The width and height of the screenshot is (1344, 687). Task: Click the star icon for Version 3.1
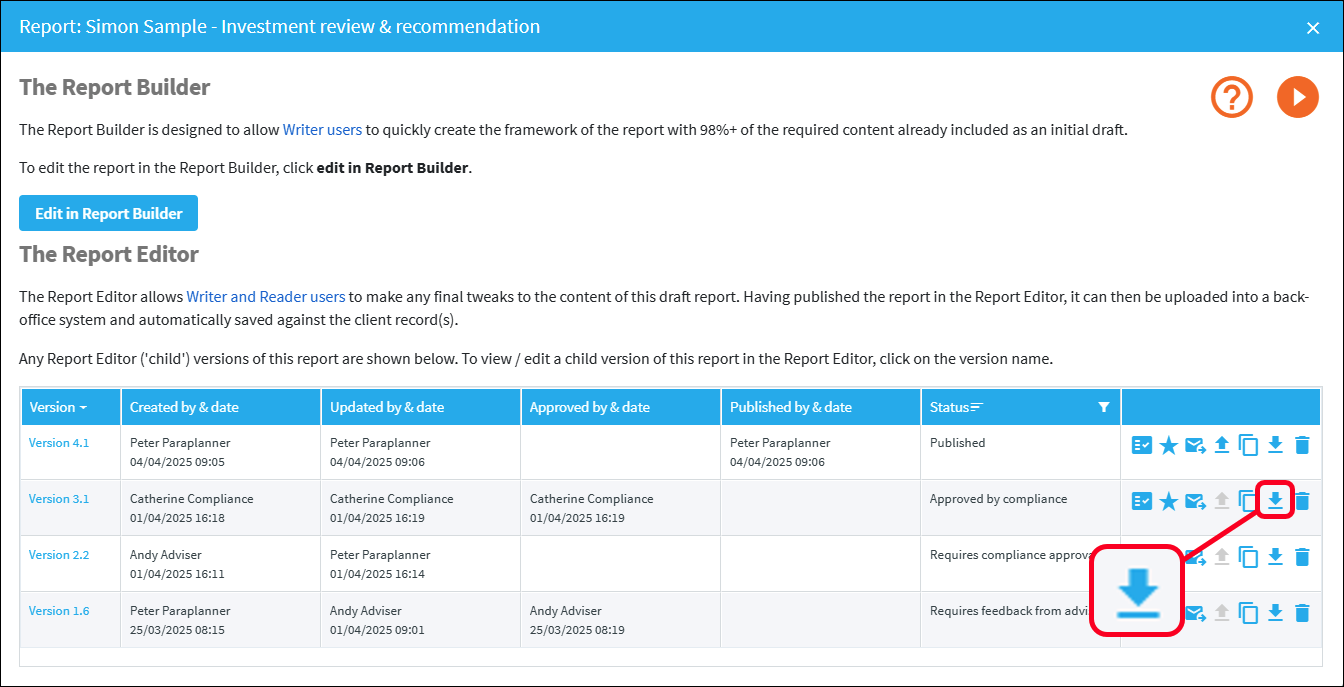(x=1169, y=501)
